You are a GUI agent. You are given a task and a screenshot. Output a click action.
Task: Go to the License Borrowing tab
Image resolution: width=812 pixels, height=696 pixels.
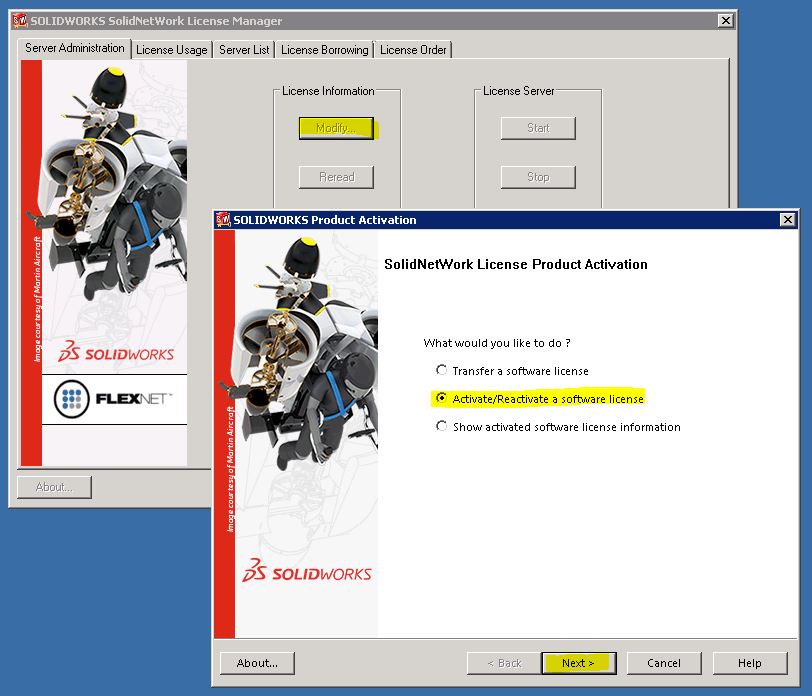(324, 50)
